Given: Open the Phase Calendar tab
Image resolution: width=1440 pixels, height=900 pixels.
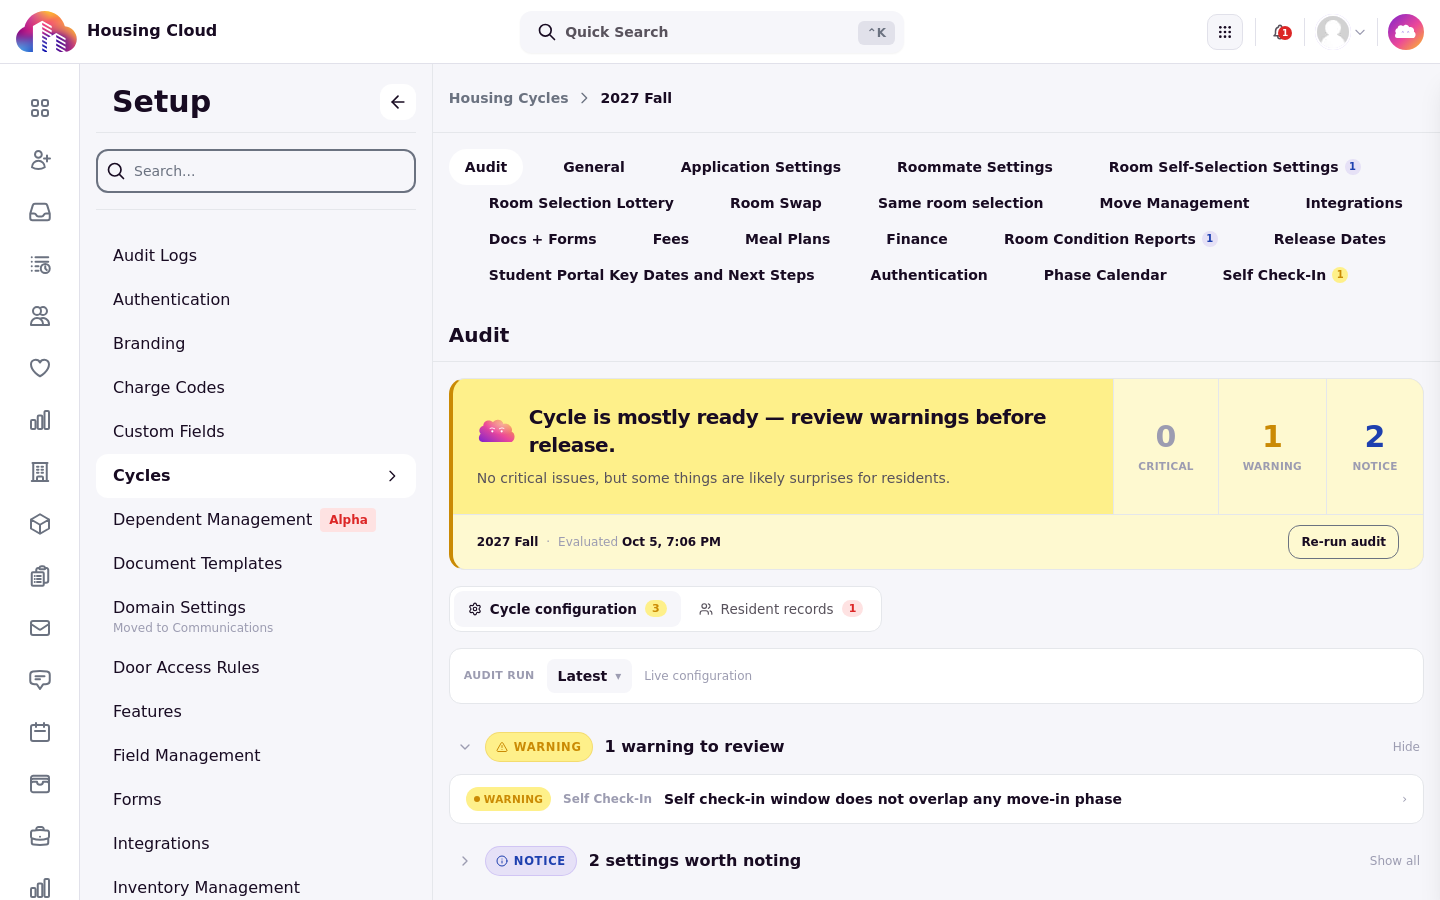Looking at the screenshot, I should click(1105, 275).
